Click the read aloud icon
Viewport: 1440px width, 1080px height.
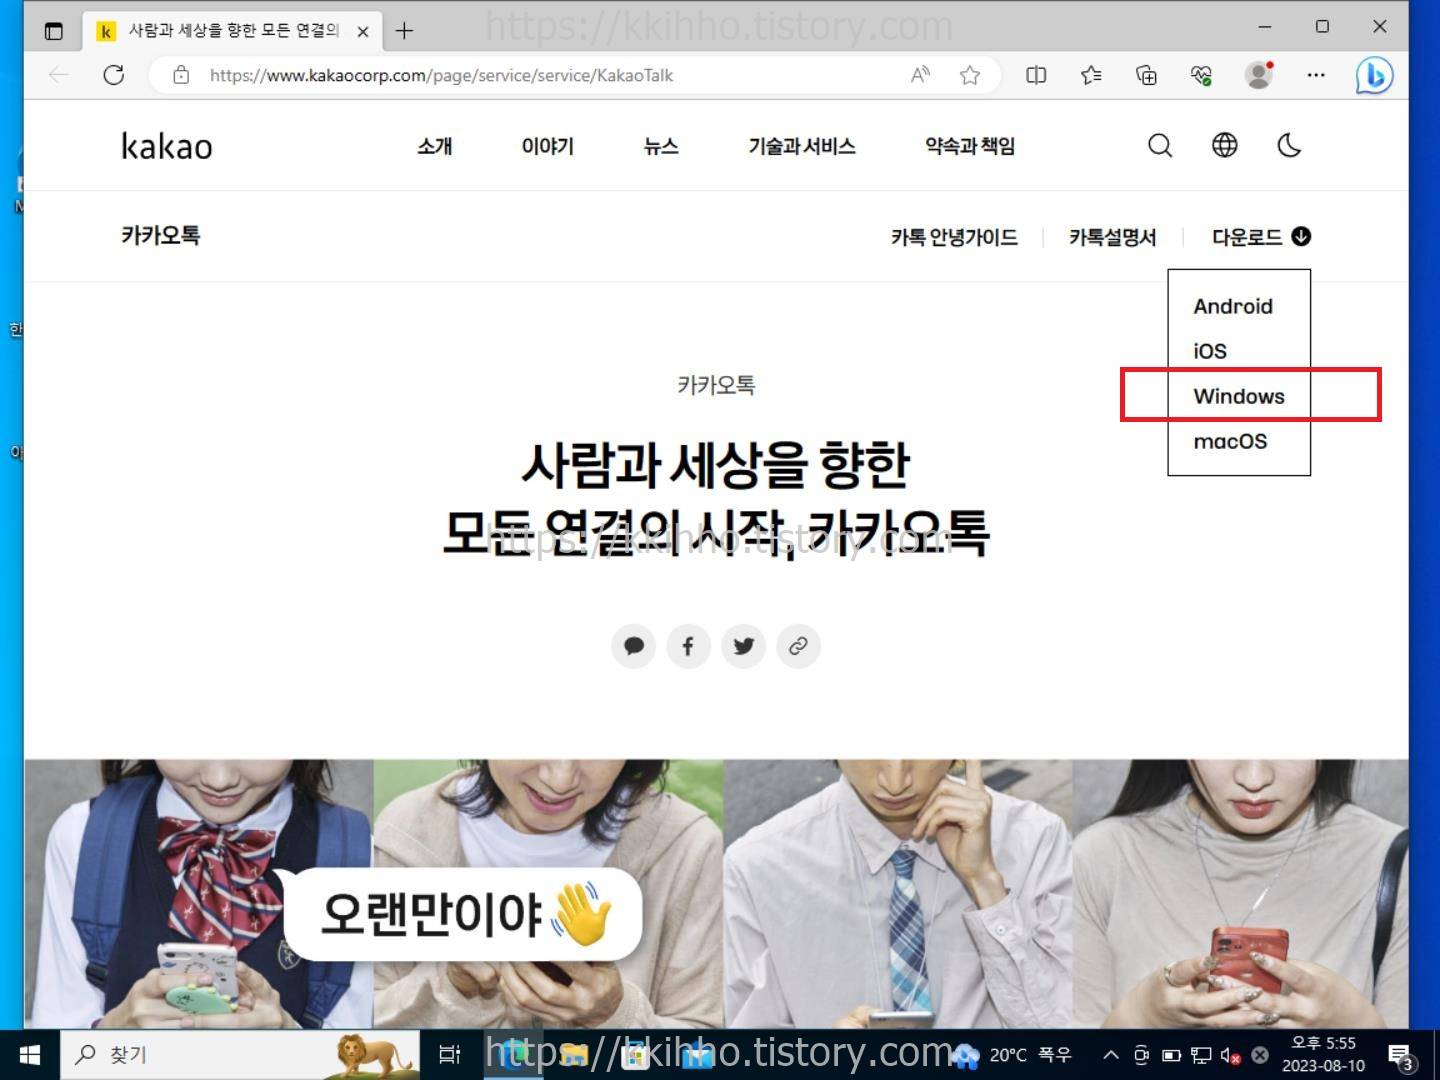920,75
